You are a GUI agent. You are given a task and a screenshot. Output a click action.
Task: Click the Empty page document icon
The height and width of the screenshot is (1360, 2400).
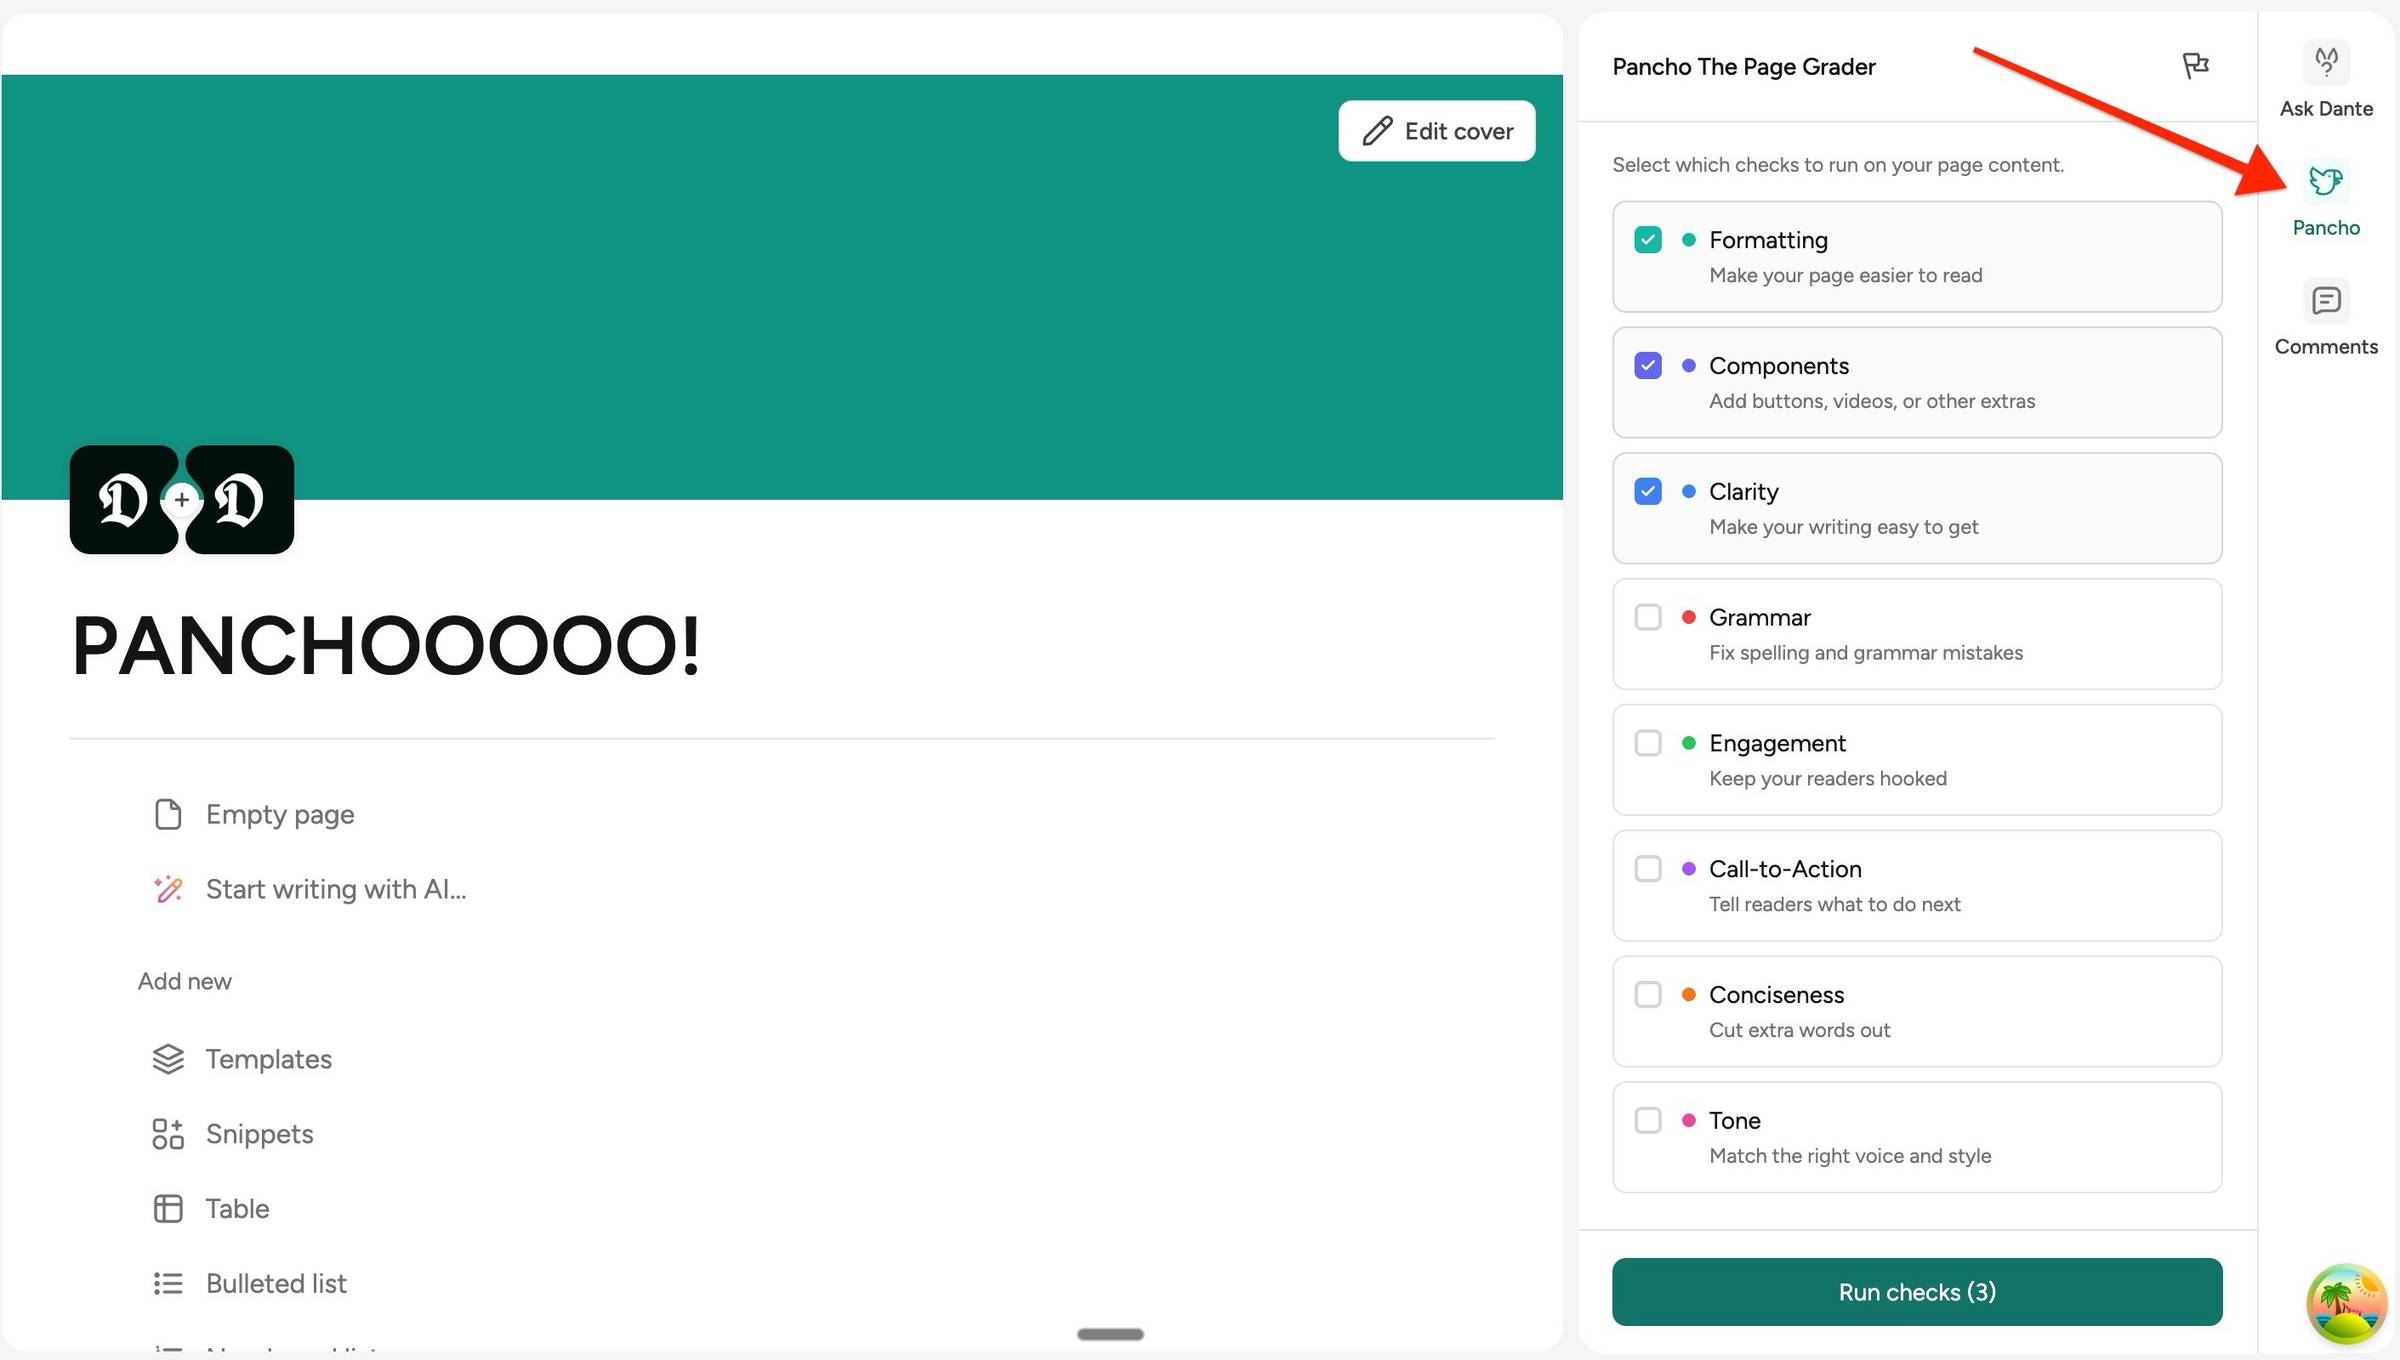click(x=168, y=814)
